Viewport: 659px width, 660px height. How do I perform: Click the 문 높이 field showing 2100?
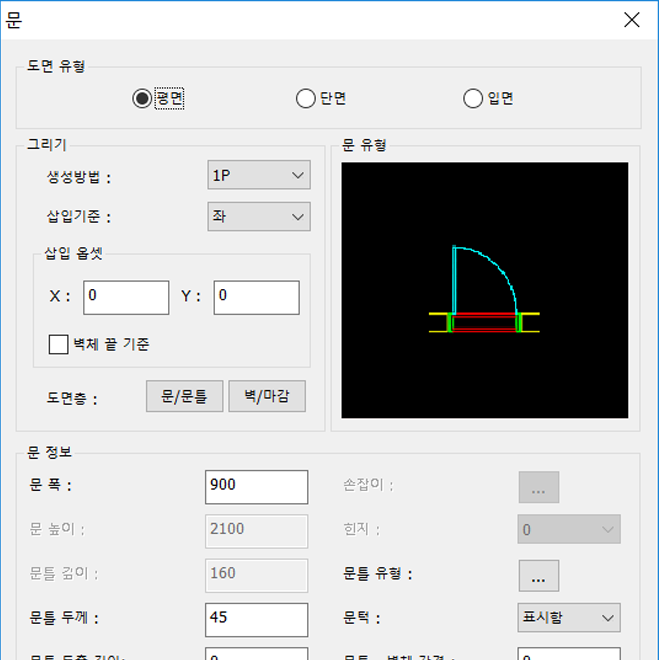click(x=257, y=531)
